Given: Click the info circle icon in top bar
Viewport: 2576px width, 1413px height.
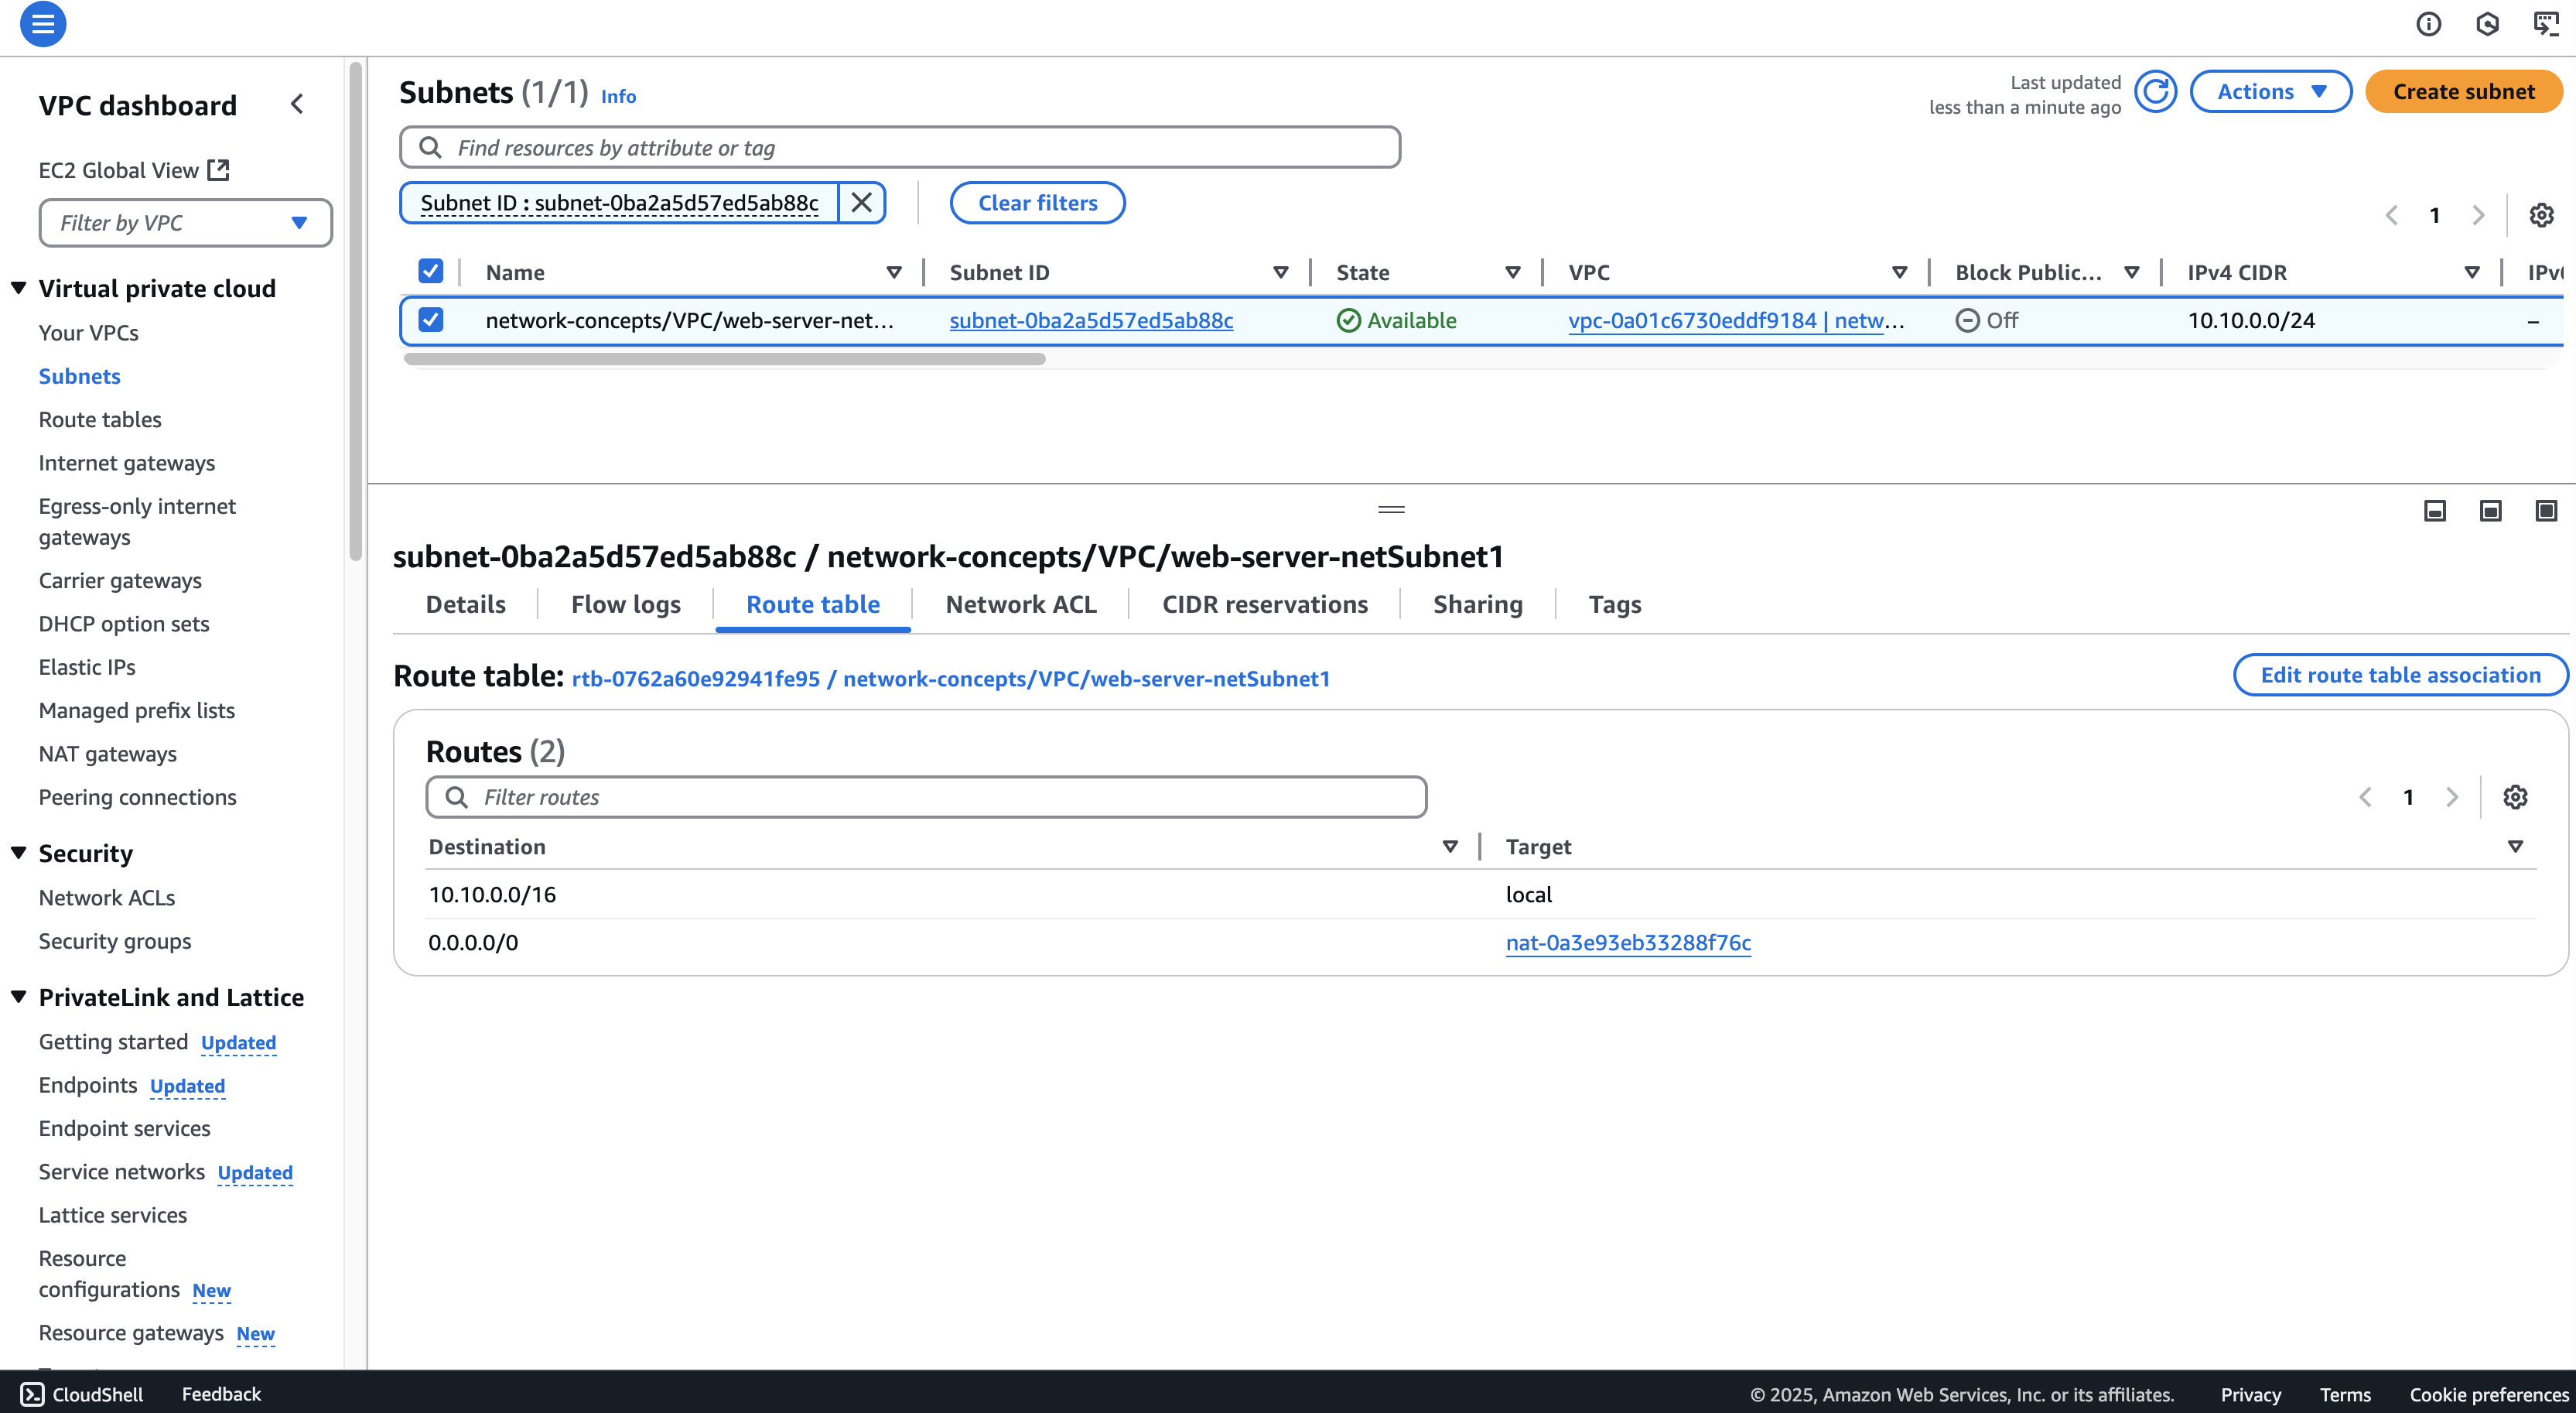Looking at the screenshot, I should pyautogui.click(x=2428, y=24).
